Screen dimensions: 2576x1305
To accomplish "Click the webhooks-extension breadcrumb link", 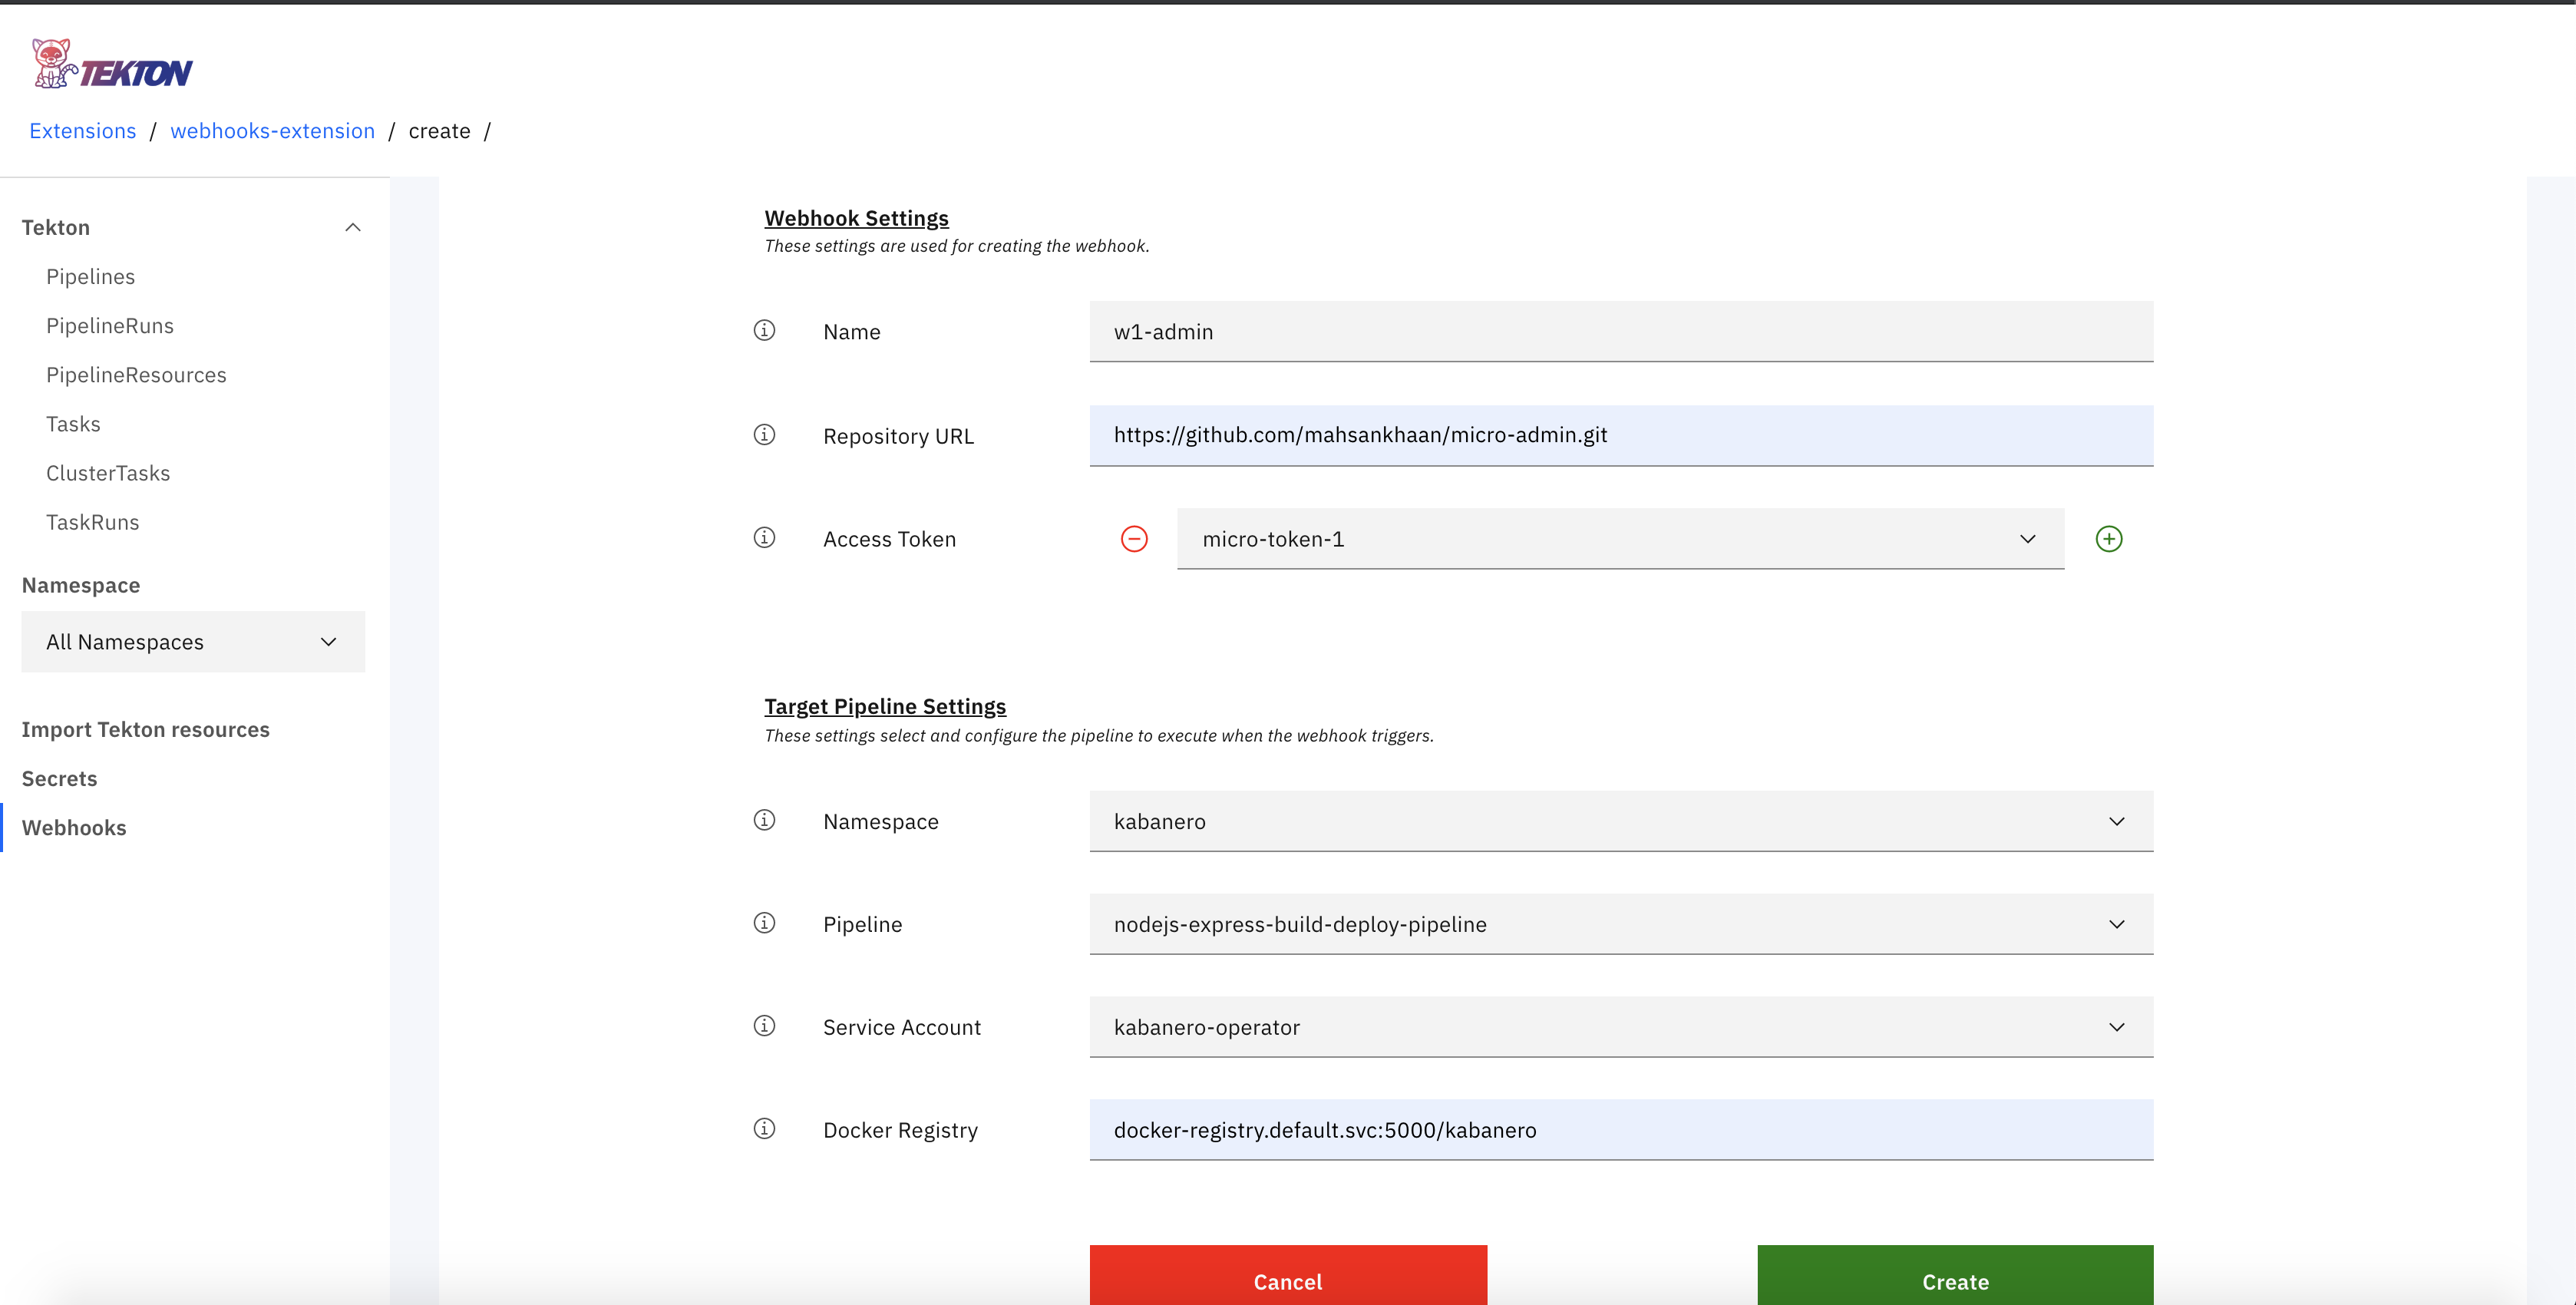I will click(x=271, y=130).
